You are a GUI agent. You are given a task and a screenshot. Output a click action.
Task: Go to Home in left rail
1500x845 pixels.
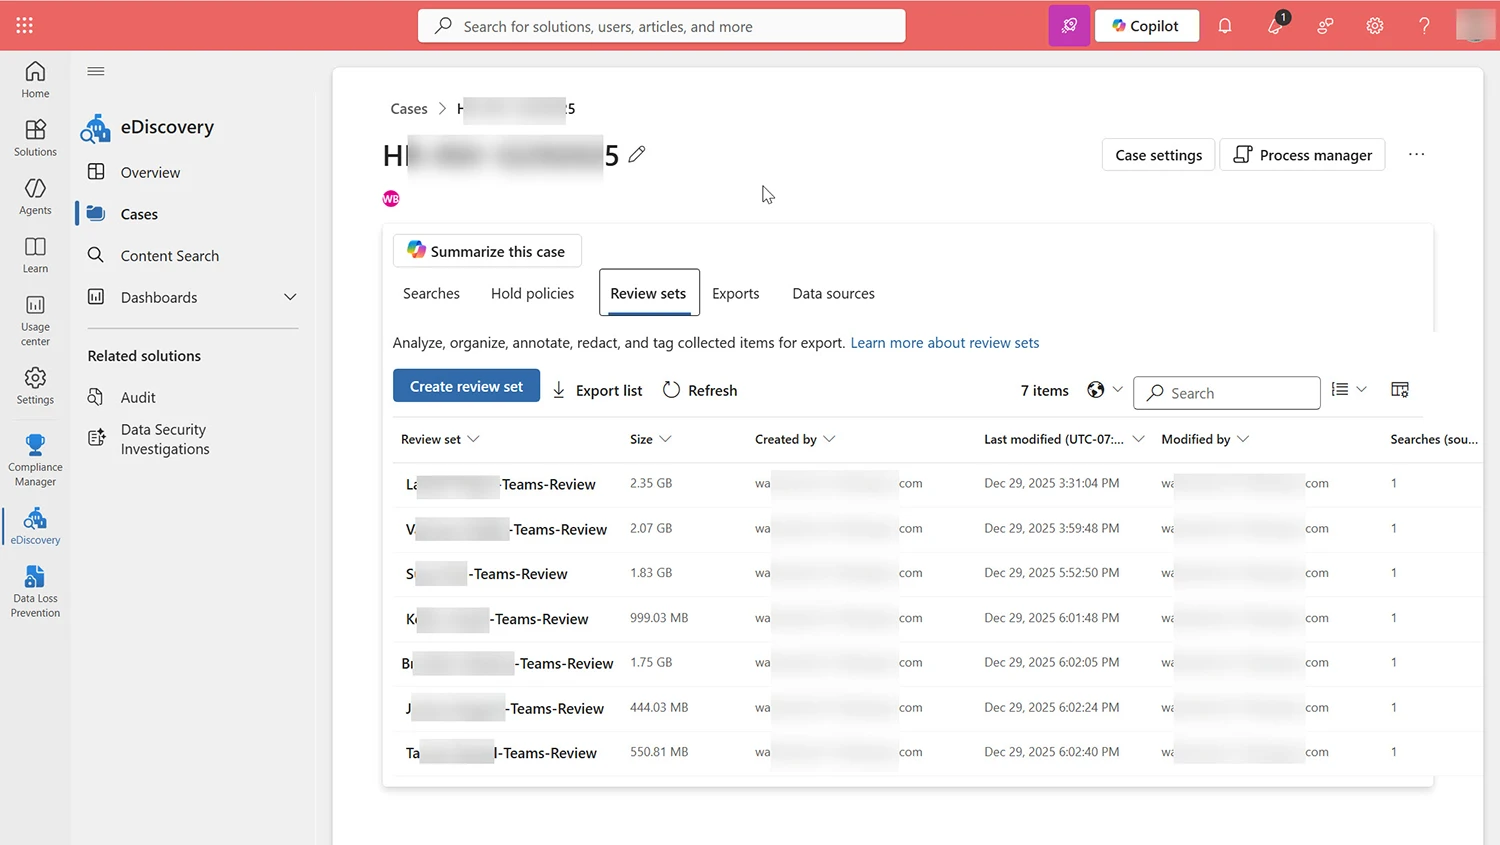(35, 79)
